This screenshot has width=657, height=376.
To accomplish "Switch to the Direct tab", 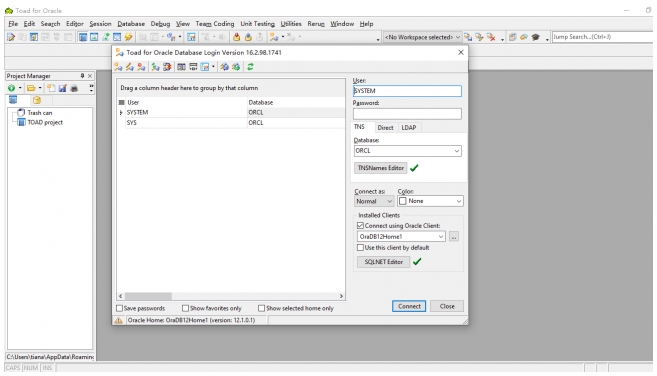I will coord(385,127).
